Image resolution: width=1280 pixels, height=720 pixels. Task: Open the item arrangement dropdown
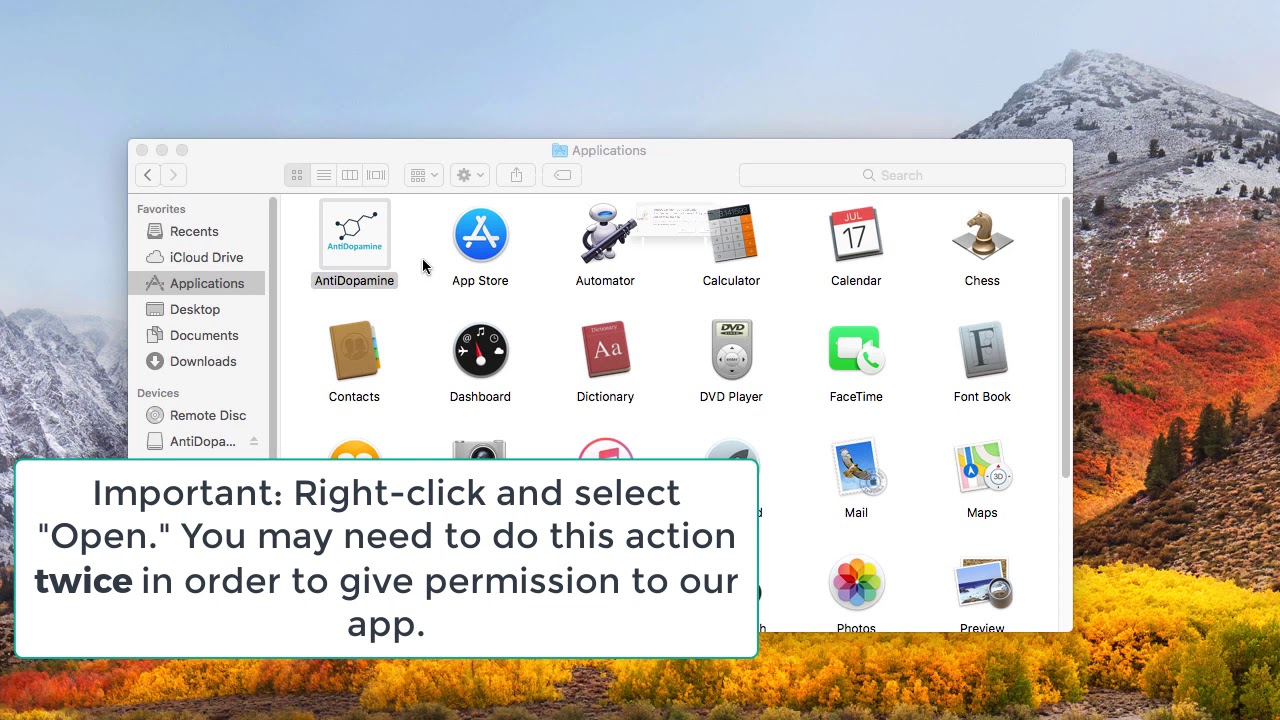(424, 175)
